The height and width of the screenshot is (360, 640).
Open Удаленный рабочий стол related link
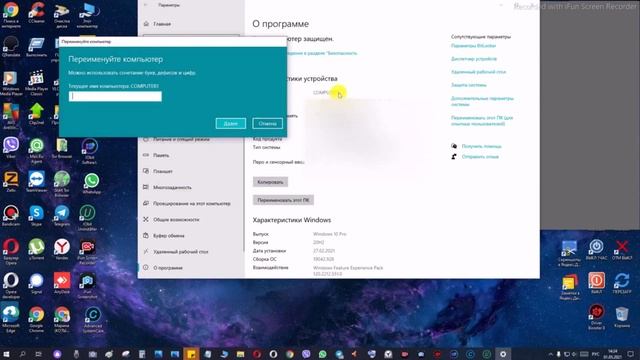[478, 72]
